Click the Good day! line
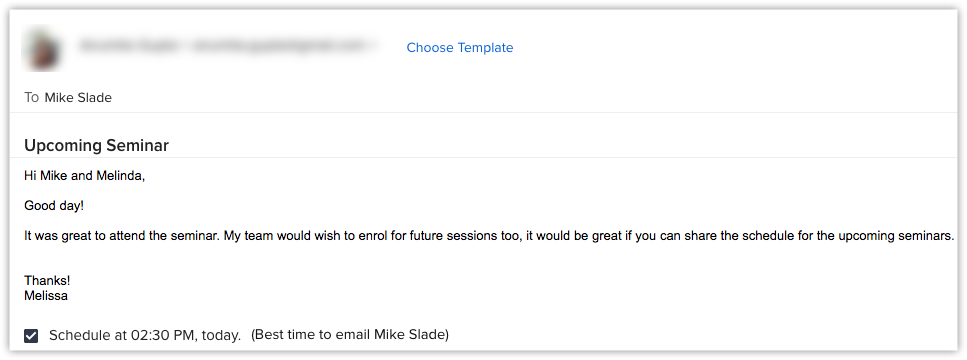The width and height of the screenshot is (967, 360). tap(54, 206)
